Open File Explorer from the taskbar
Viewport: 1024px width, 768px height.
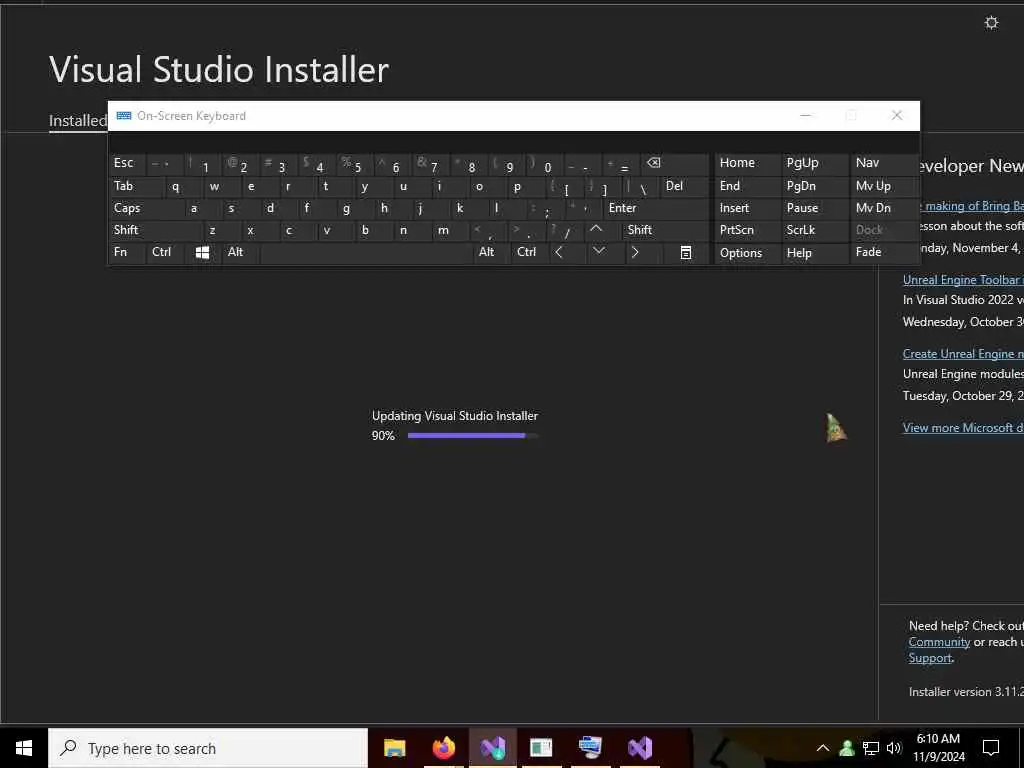394,748
